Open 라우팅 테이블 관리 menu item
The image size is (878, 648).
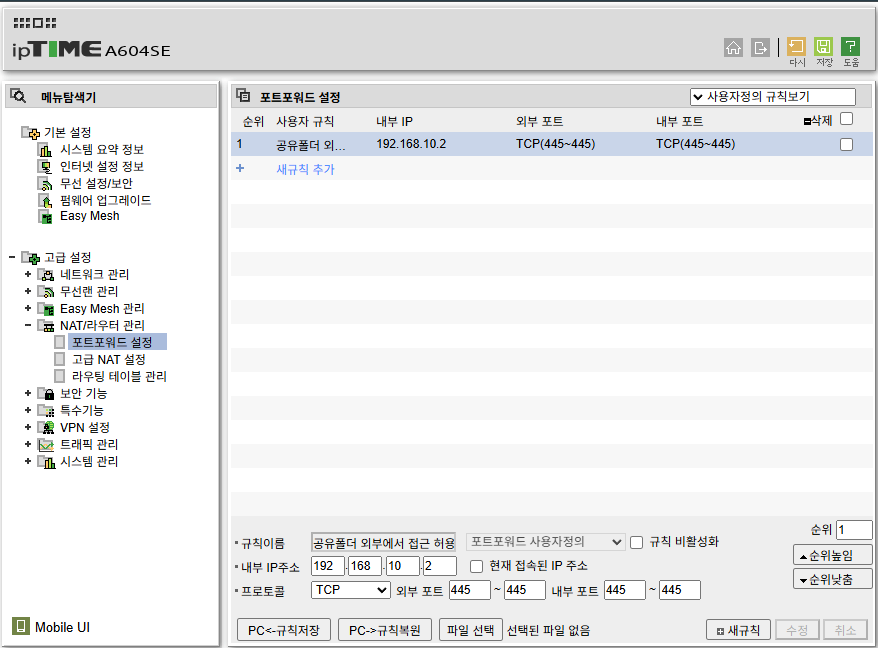pyautogui.click(x=119, y=376)
